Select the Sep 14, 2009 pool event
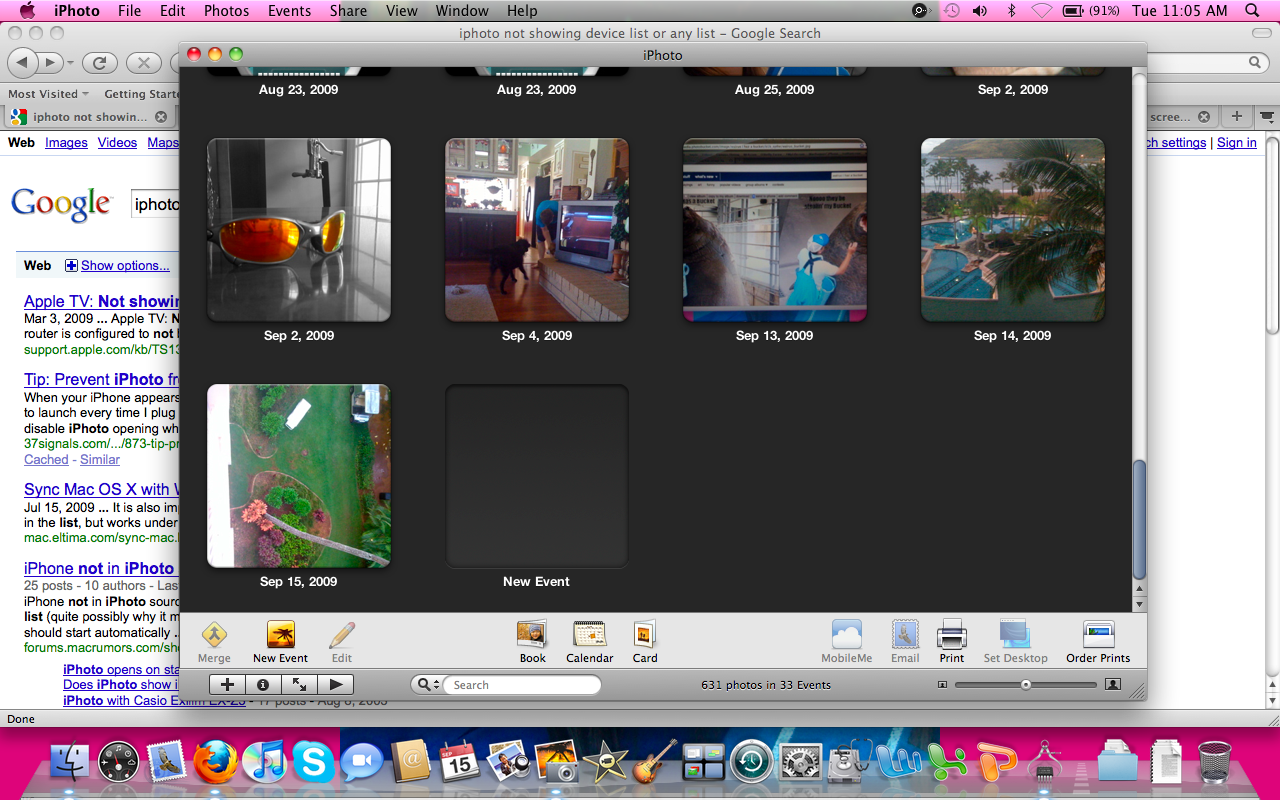Screen dimensions: 1280x800 1013,230
